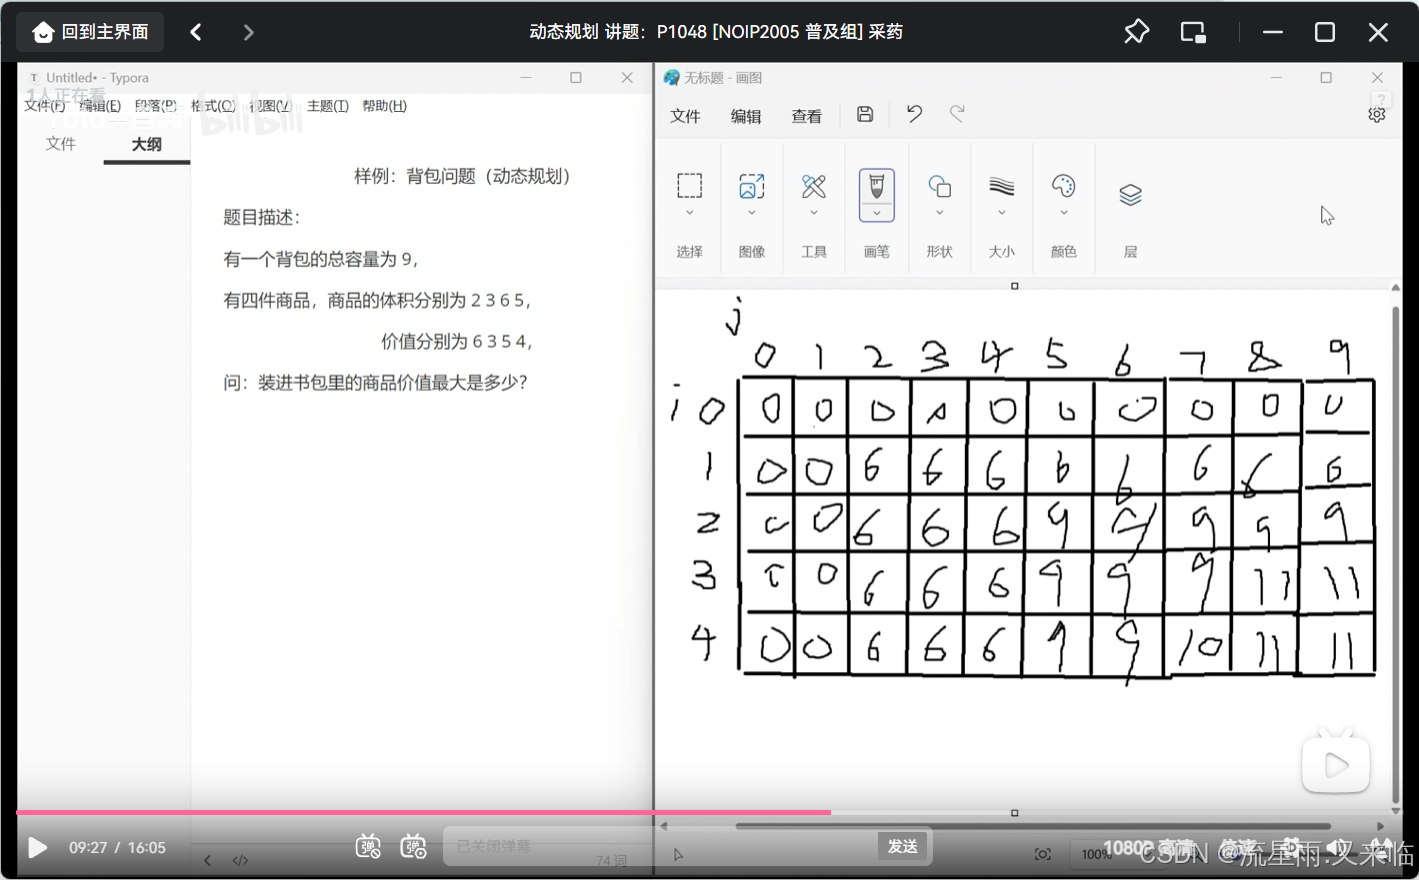Open the 层 layers panel icon
Image resolution: width=1419 pixels, height=880 pixels.
1130,195
